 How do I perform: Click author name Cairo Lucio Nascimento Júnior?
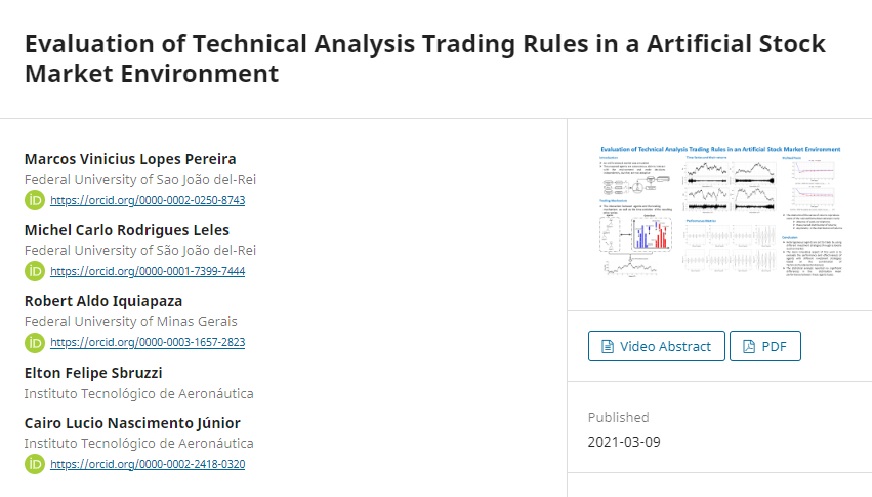pos(132,423)
